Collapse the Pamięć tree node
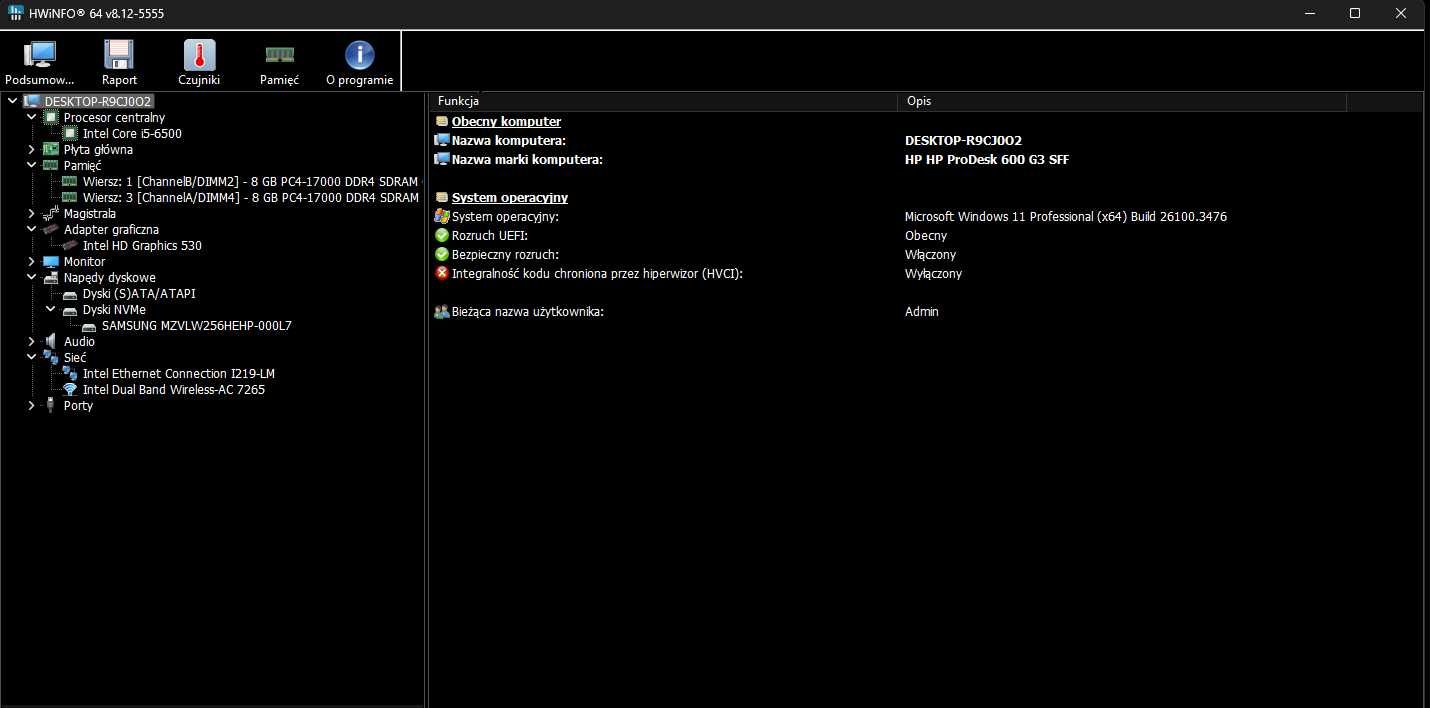Screen dimensions: 1430x708 pos(31,165)
